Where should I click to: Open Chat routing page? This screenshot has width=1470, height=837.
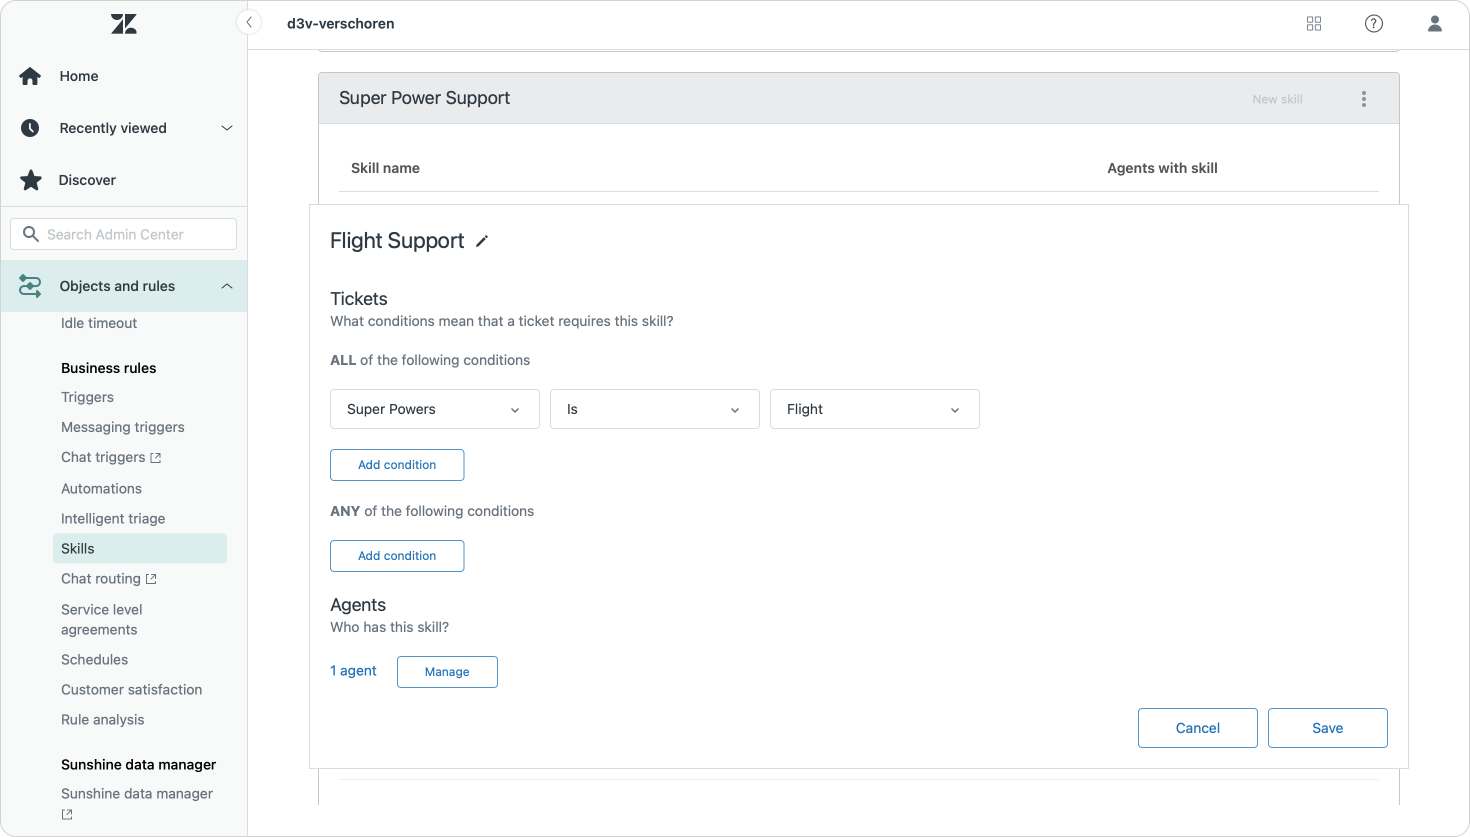(x=101, y=579)
